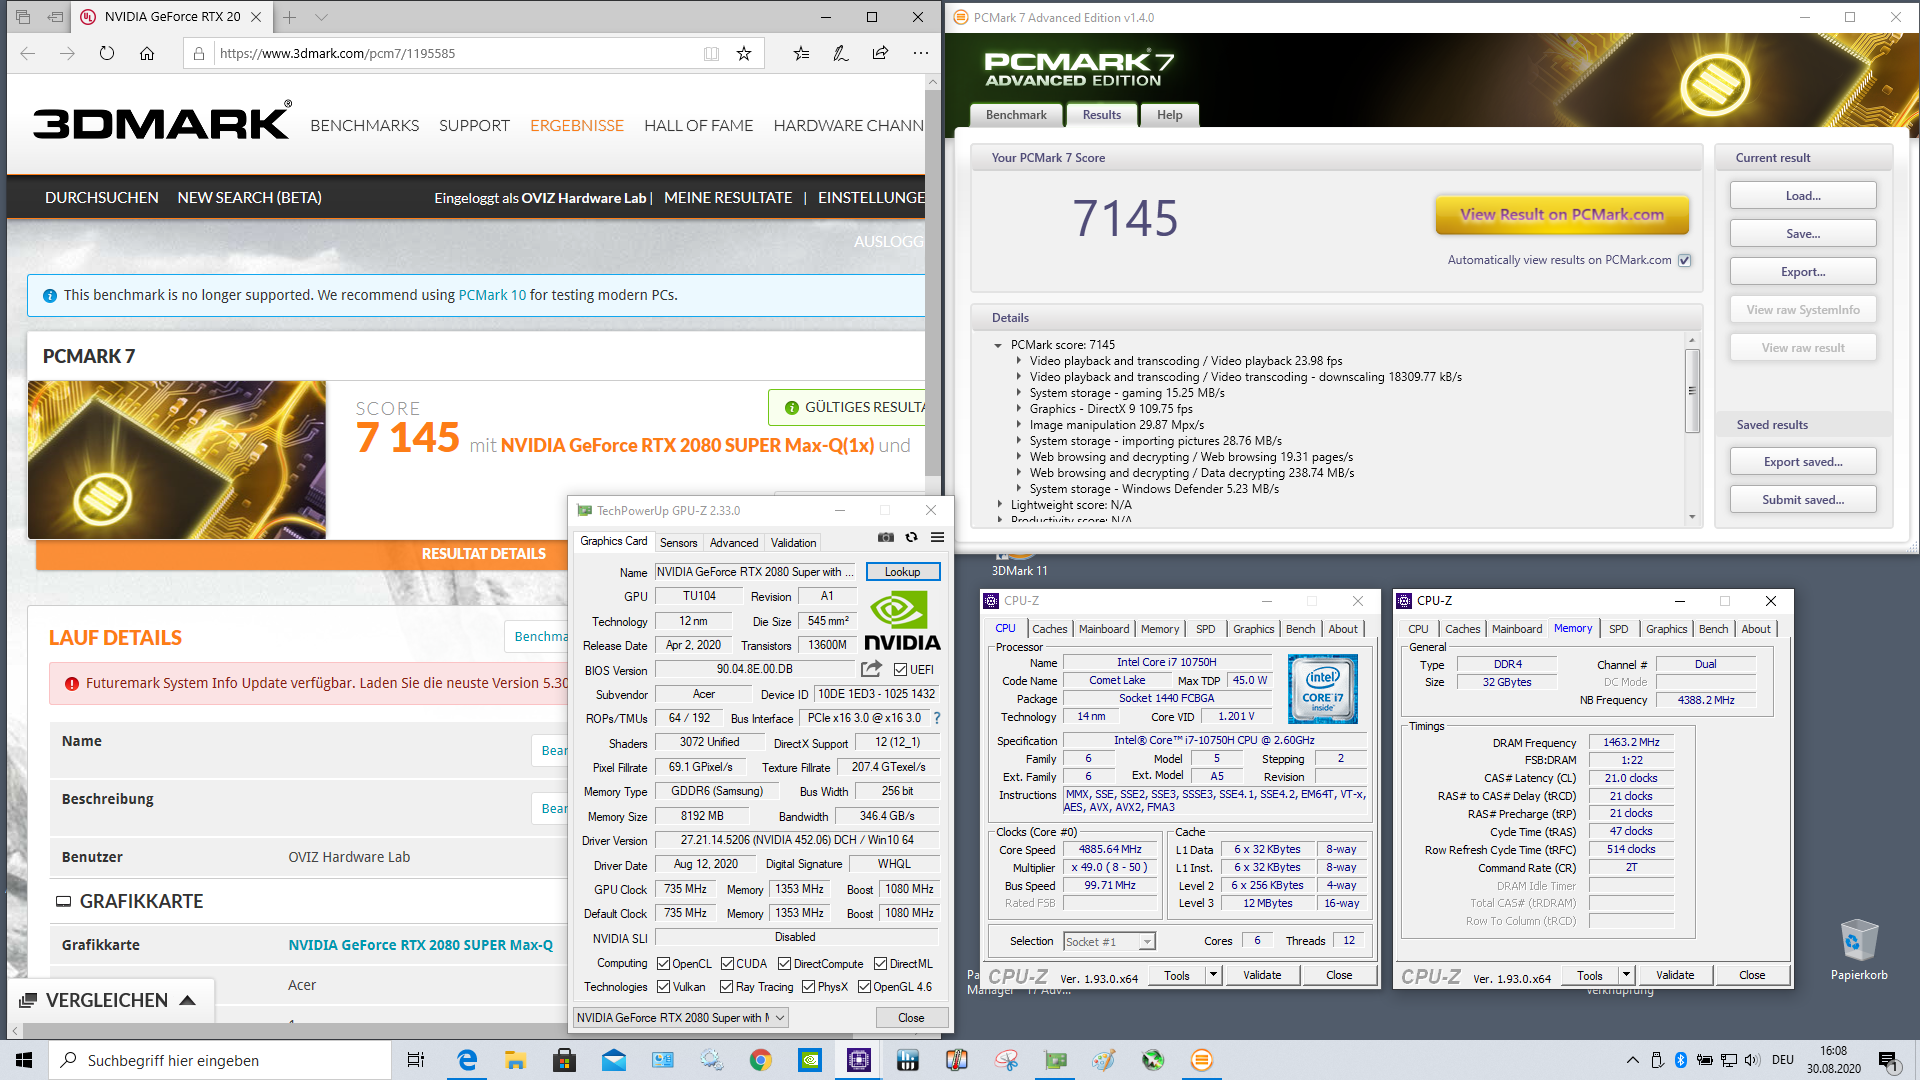Click the browser refresh icon
Viewport: 1920px width, 1080px height.
pos(107,53)
